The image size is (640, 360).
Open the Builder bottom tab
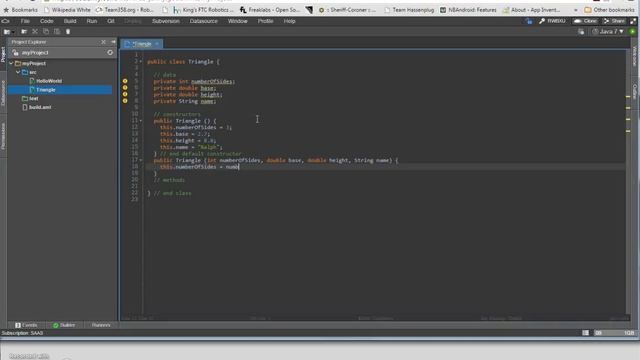[x=64, y=325]
